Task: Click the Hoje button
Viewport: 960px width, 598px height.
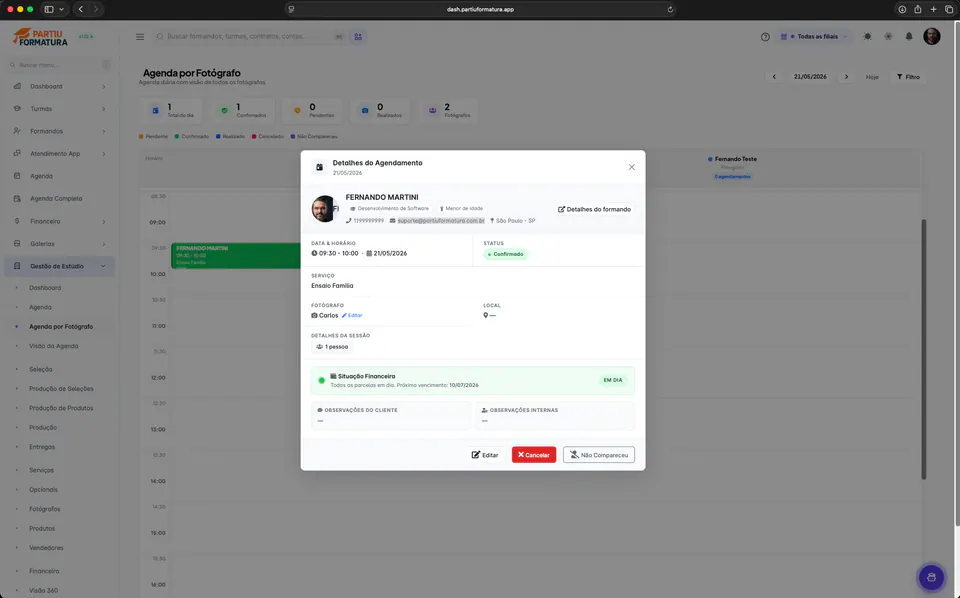Action: pyautogui.click(x=872, y=77)
